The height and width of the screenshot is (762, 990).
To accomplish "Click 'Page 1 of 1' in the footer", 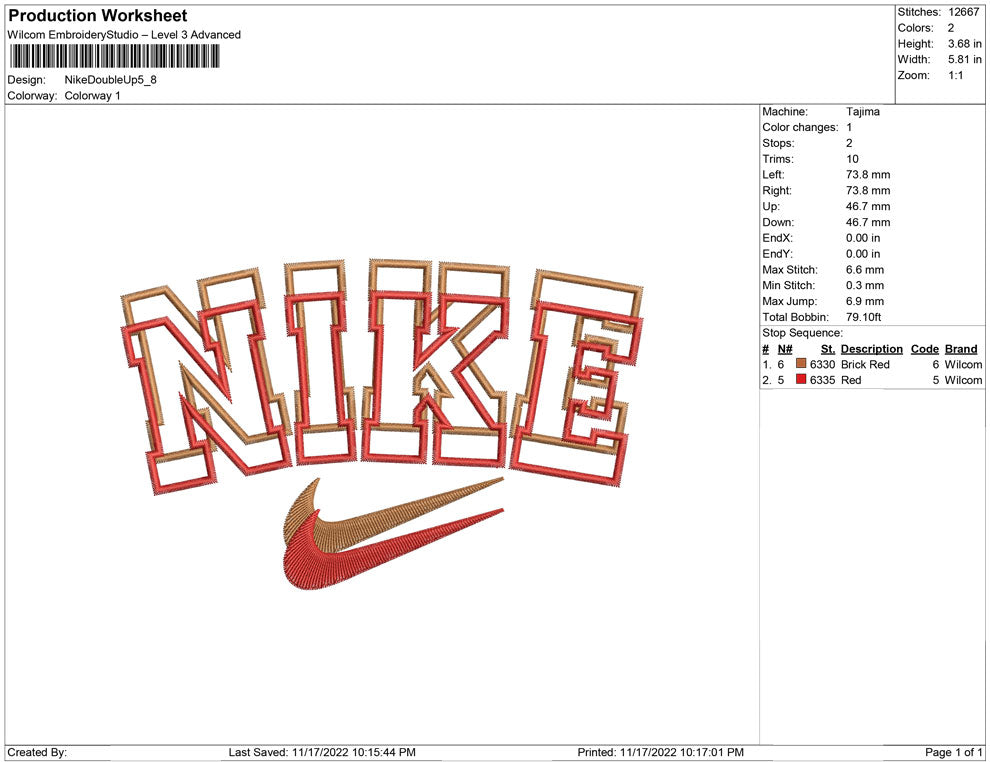I will point(953,753).
